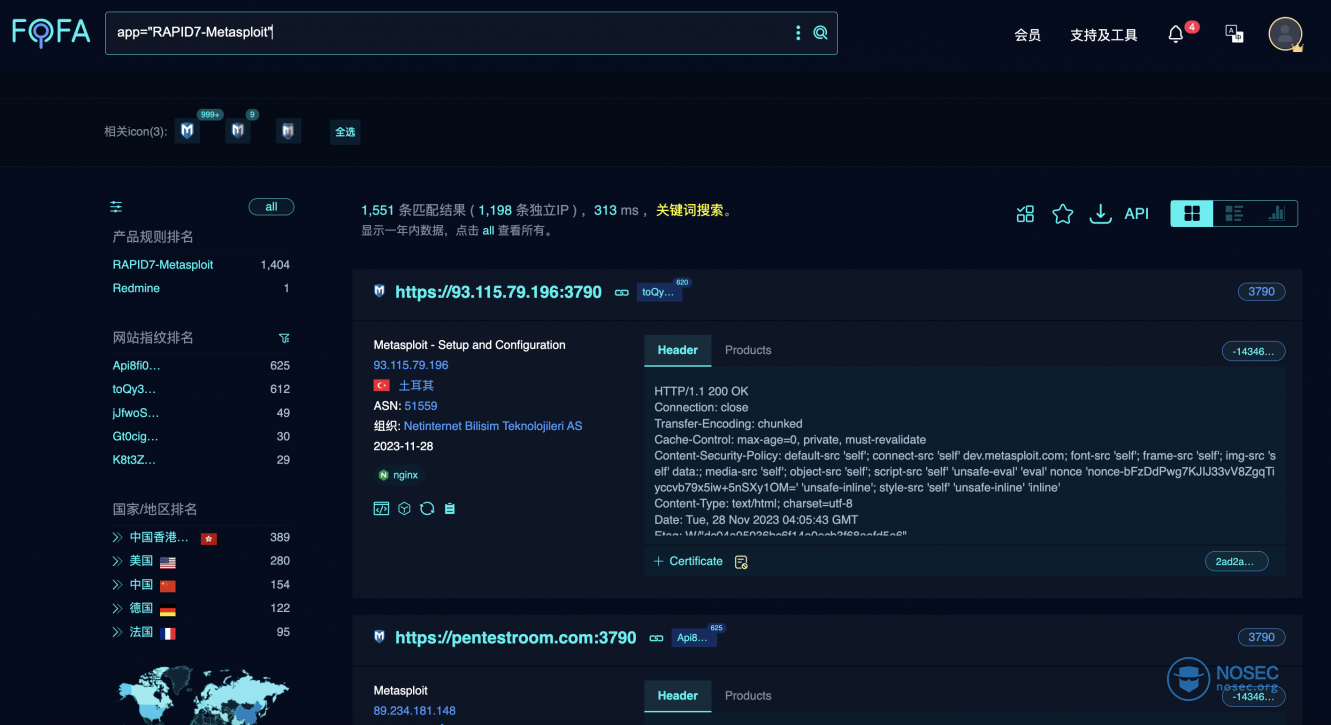1331x725 pixels.
Task: Open the https://93.115.79.196:3790 result link
Action: (x=498, y=292)
